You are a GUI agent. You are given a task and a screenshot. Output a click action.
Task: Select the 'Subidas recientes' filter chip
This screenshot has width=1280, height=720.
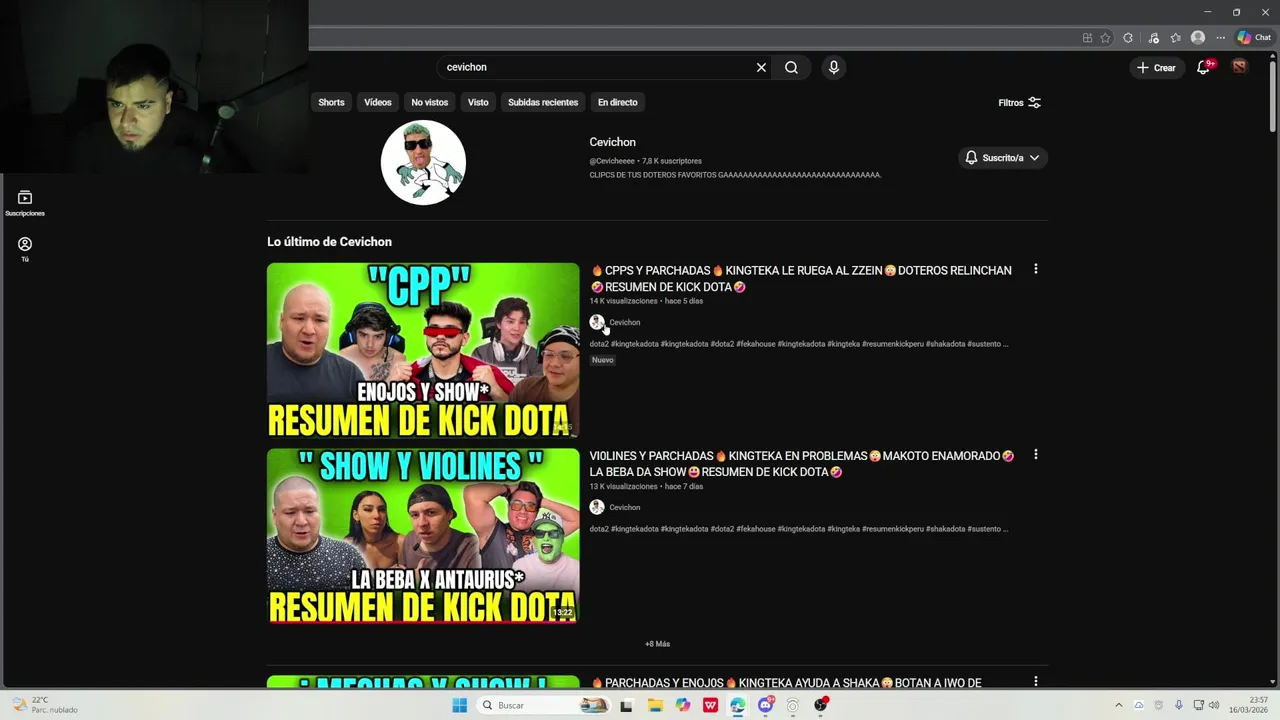click(543, 102)
